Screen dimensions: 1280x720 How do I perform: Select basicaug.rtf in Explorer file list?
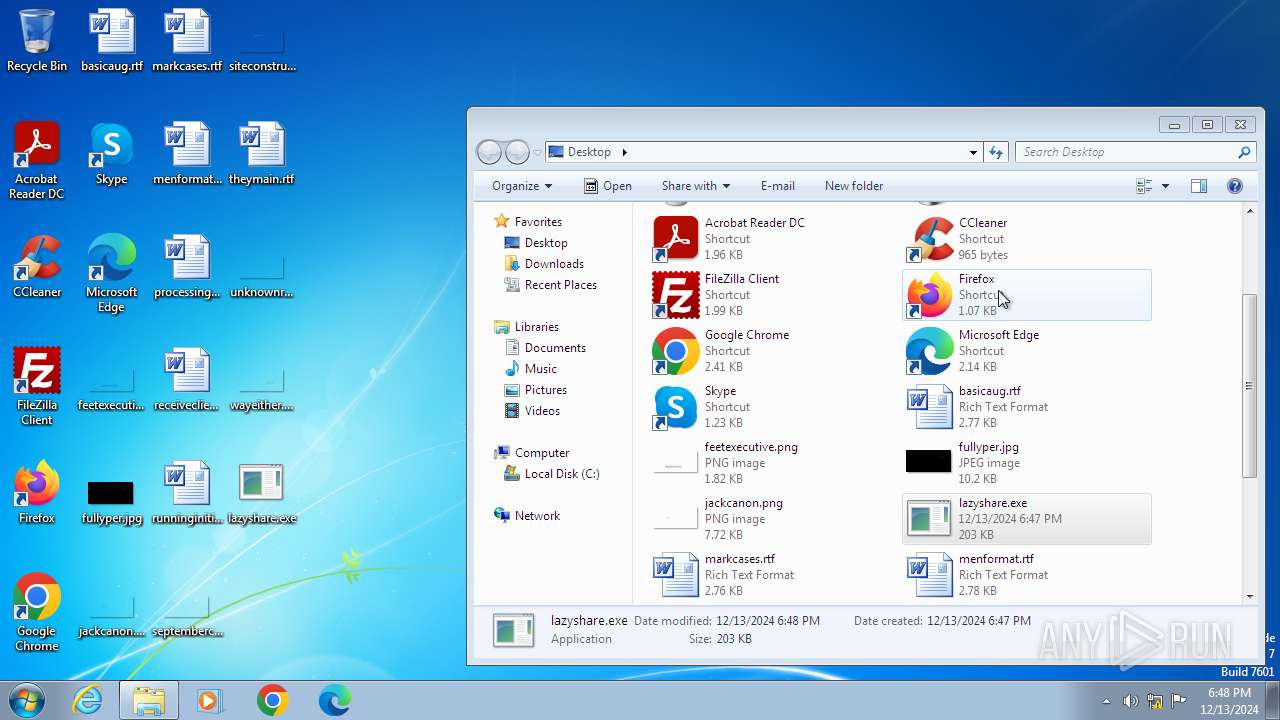pos(1027,407)
